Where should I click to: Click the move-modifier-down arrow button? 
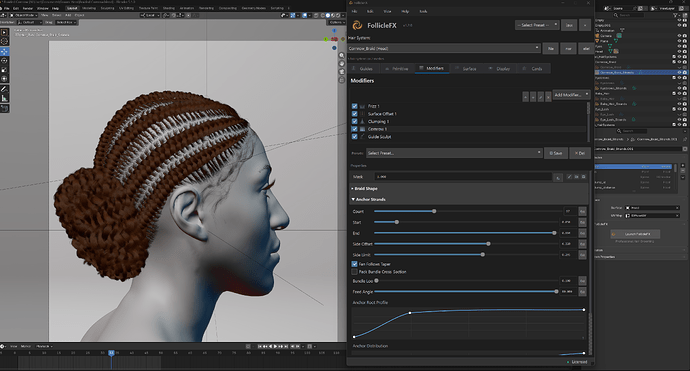point(533,96)
